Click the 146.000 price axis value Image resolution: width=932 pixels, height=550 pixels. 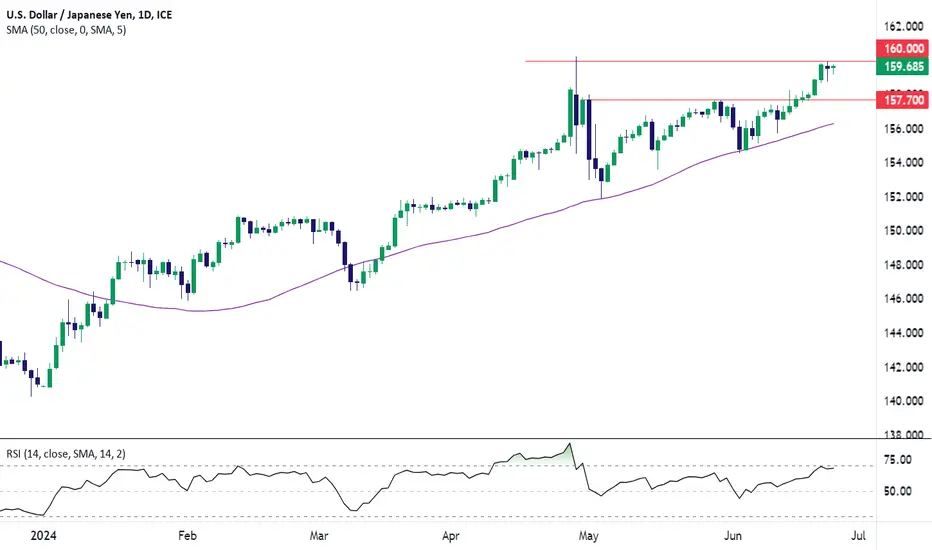click(903, 298)
